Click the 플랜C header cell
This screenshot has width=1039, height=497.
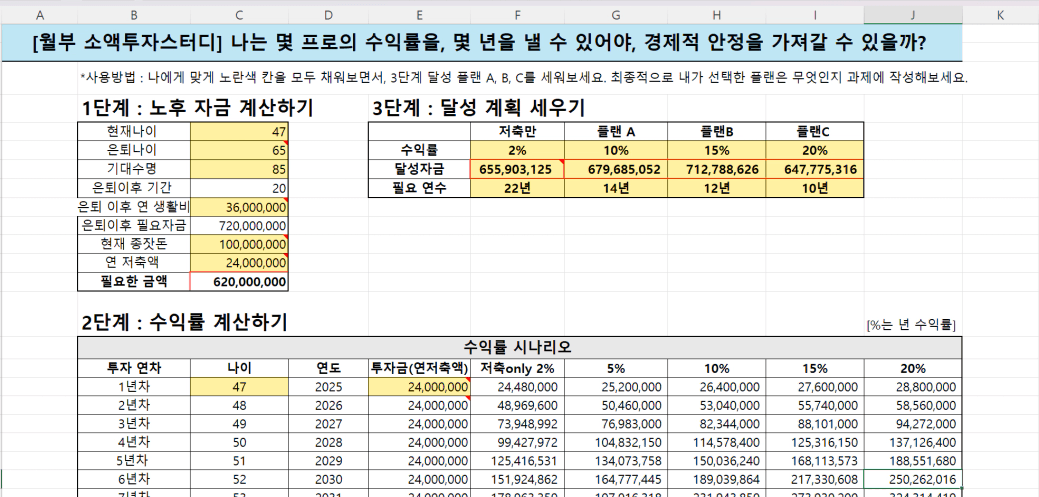tap(815, 131)
